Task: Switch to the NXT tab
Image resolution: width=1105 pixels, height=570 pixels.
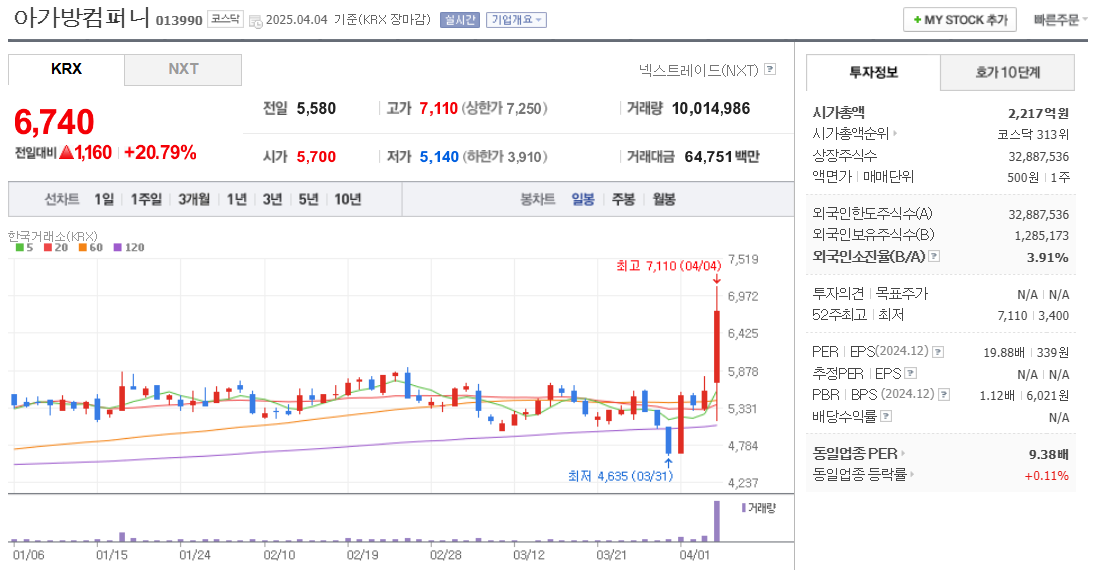Action: tap(183, 69)
